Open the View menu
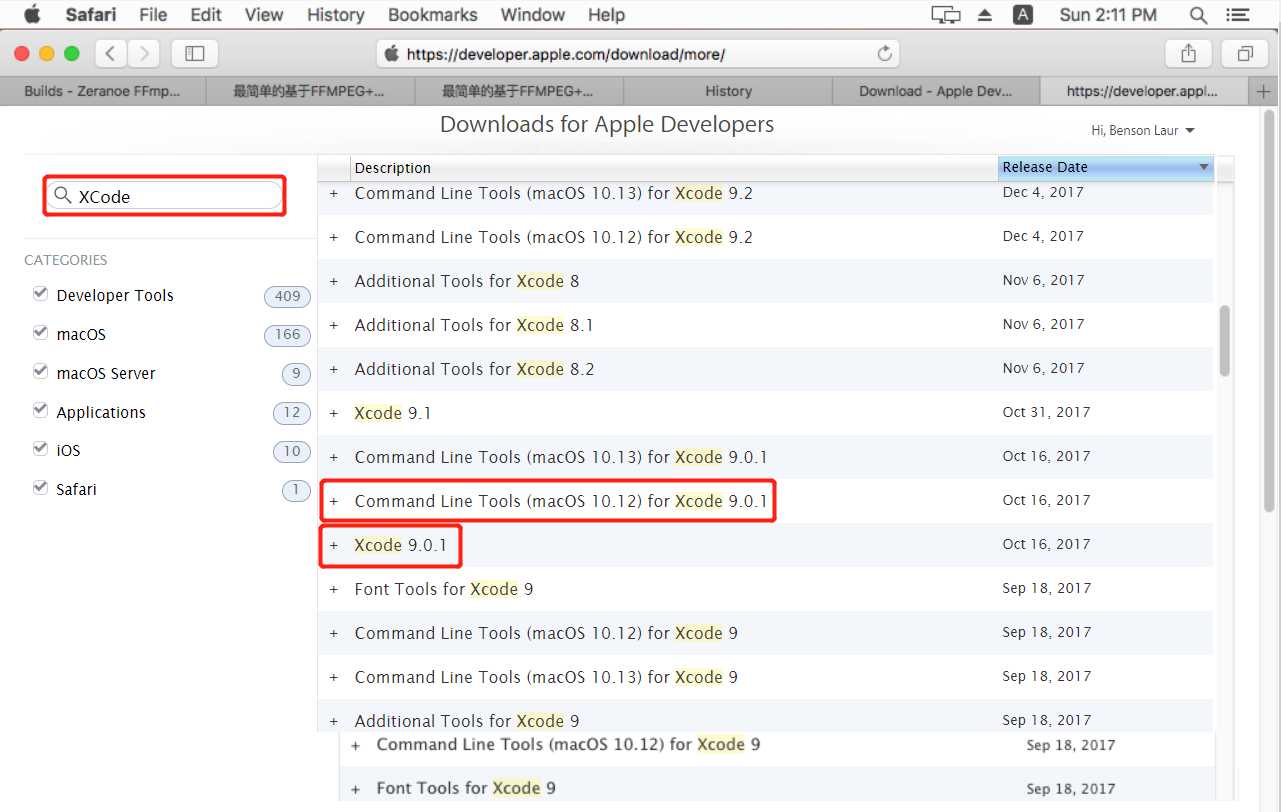The height and width of the screenshot is (812, 1281). [264, 15]
